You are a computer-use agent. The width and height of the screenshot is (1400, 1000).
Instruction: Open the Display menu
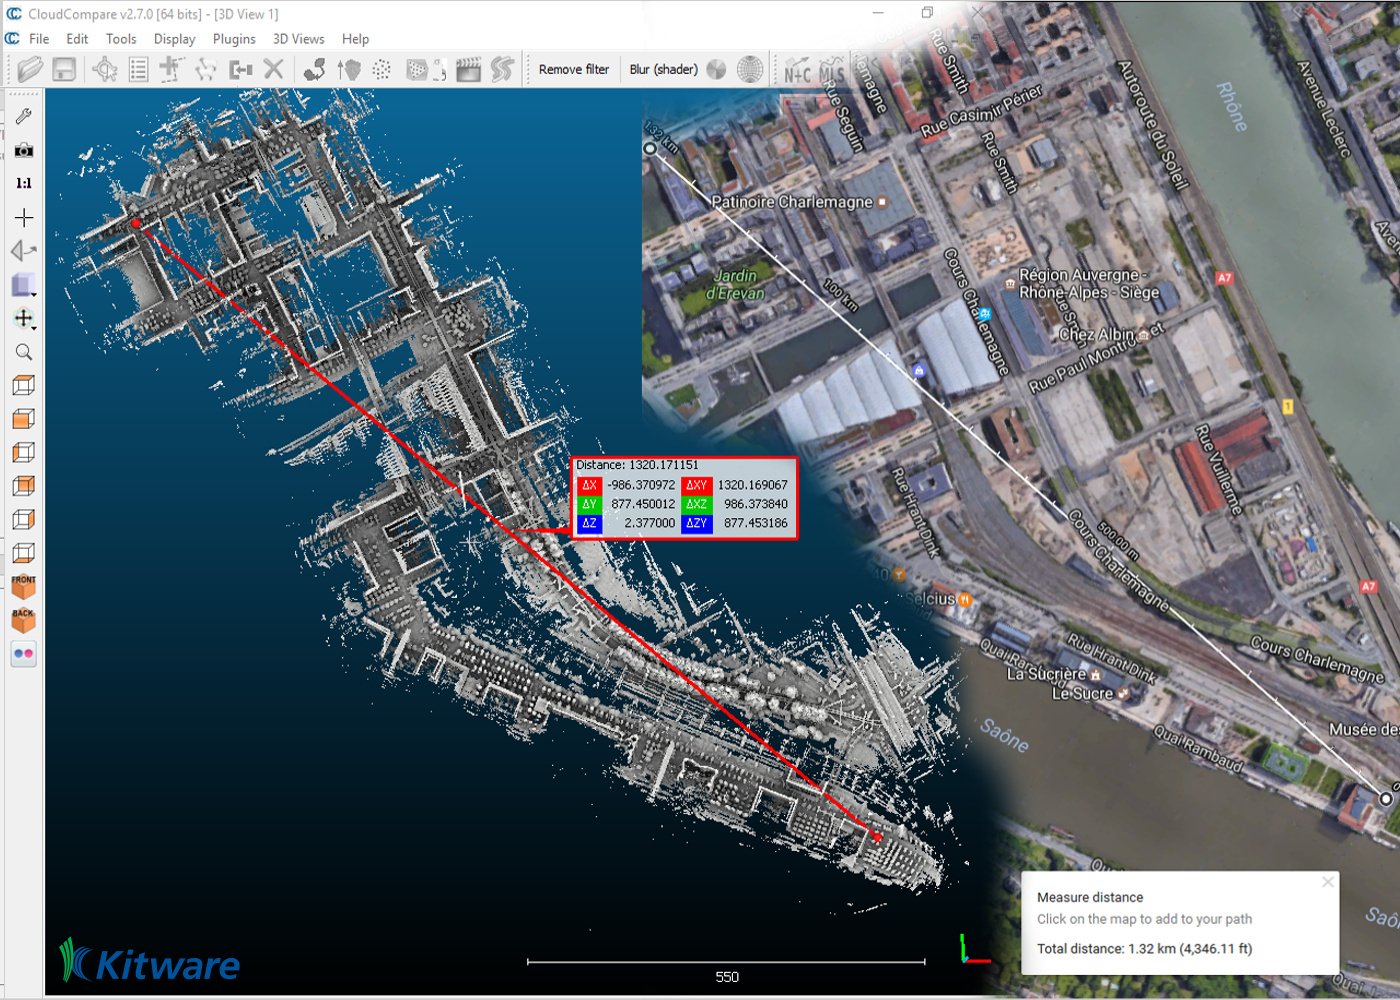175,39
